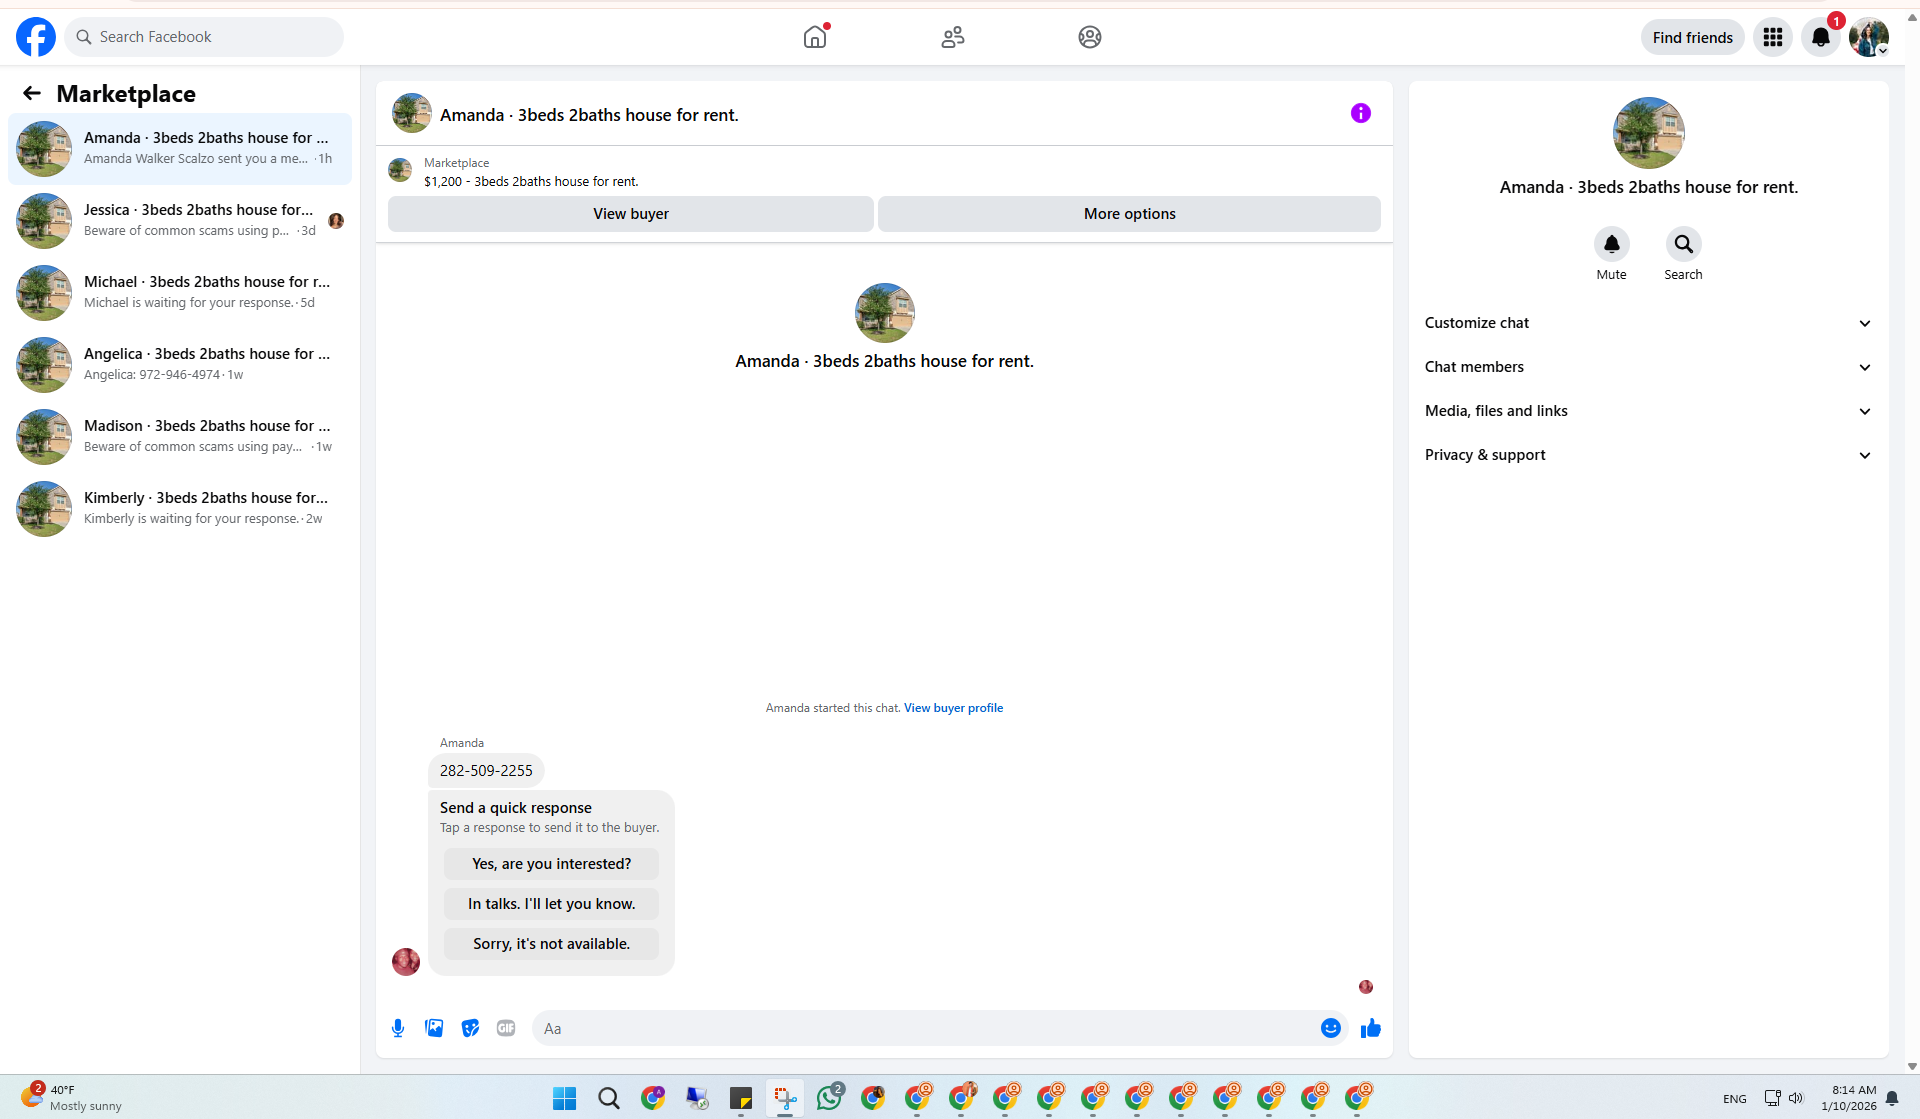Open the Friends tab in the top navigation
The width and height of the screenshot is (1920, 1119).
pyautogui.click(x=952, y=37)
